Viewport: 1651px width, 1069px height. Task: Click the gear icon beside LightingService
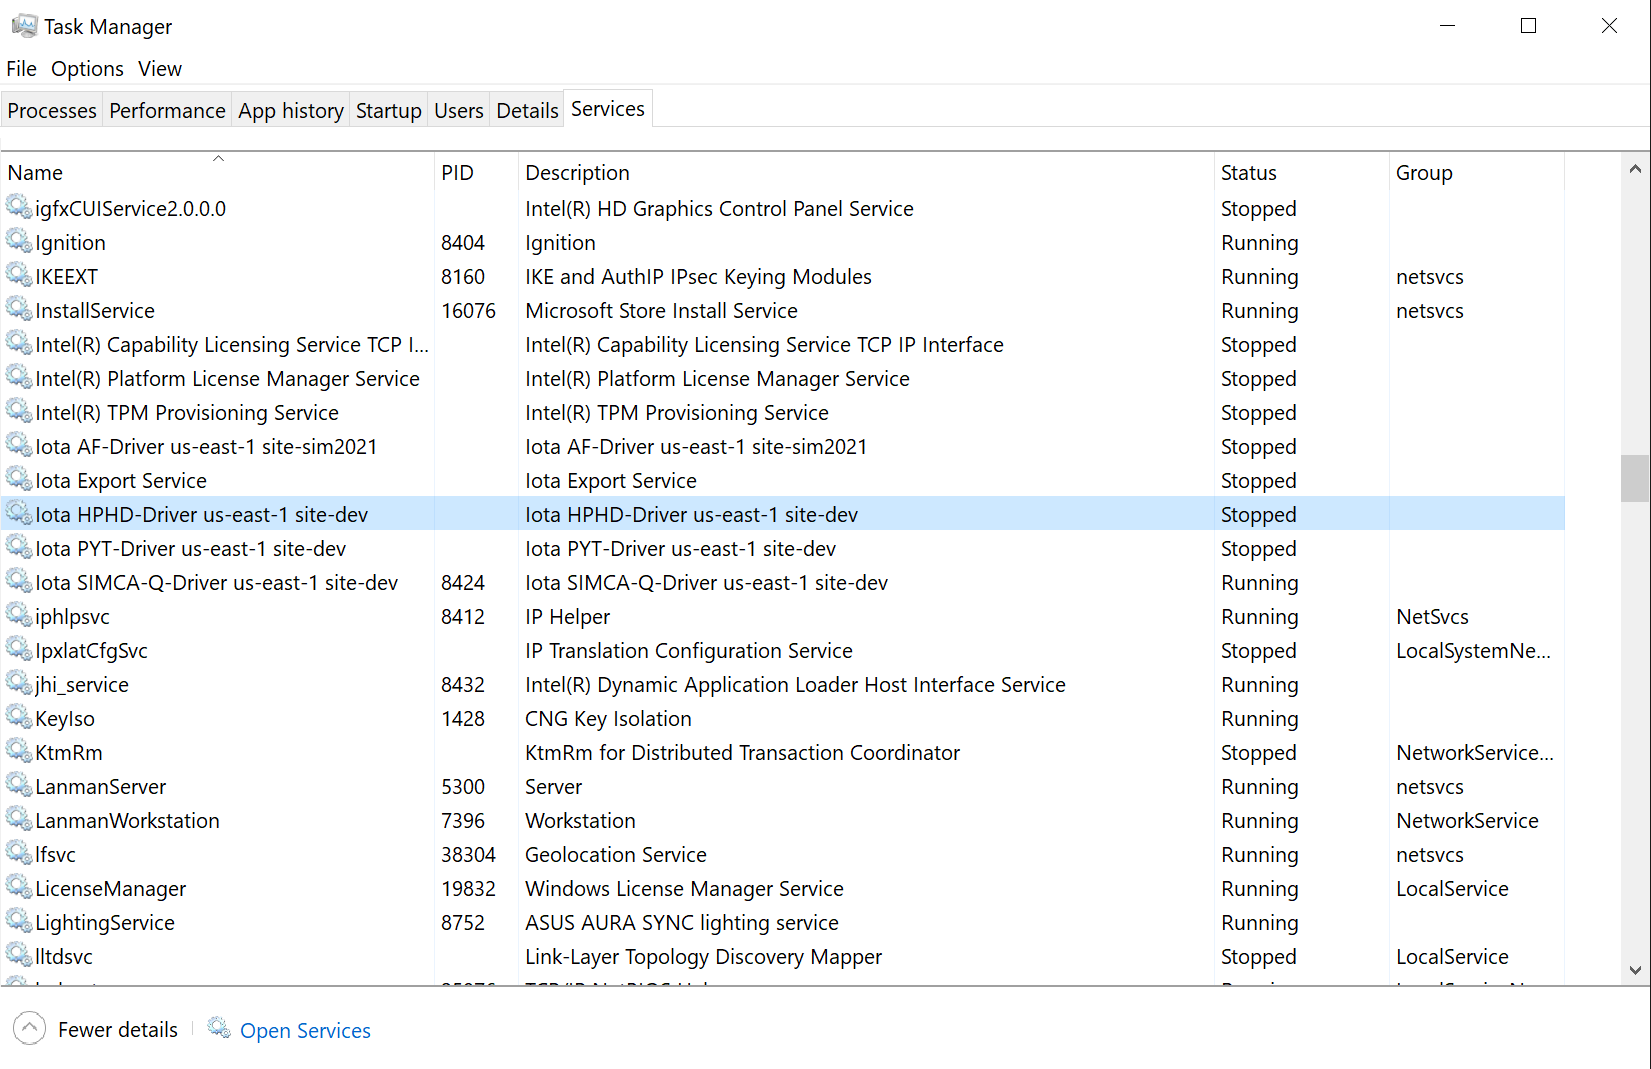tap(19, 921)
